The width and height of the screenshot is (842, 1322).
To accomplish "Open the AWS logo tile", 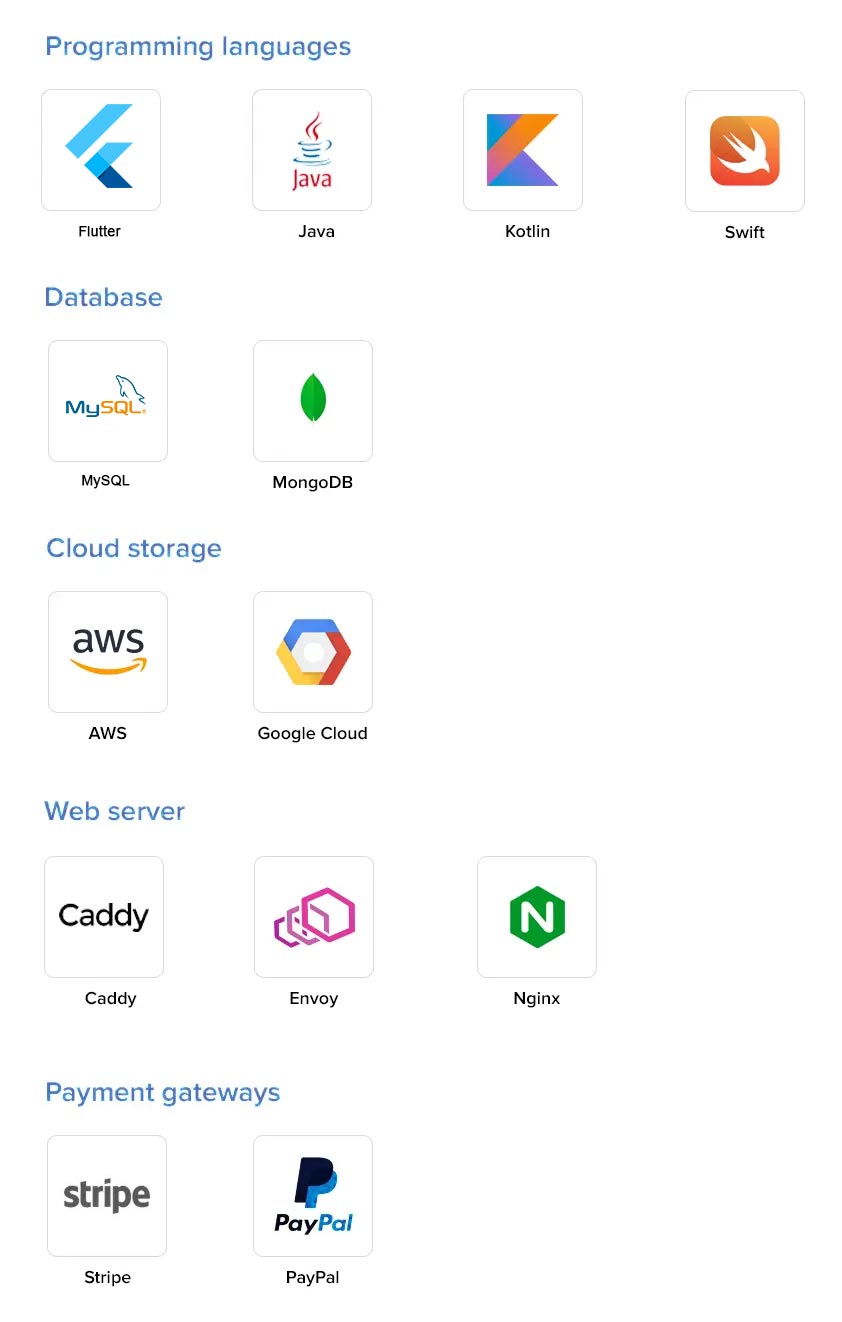I will 108,652.
